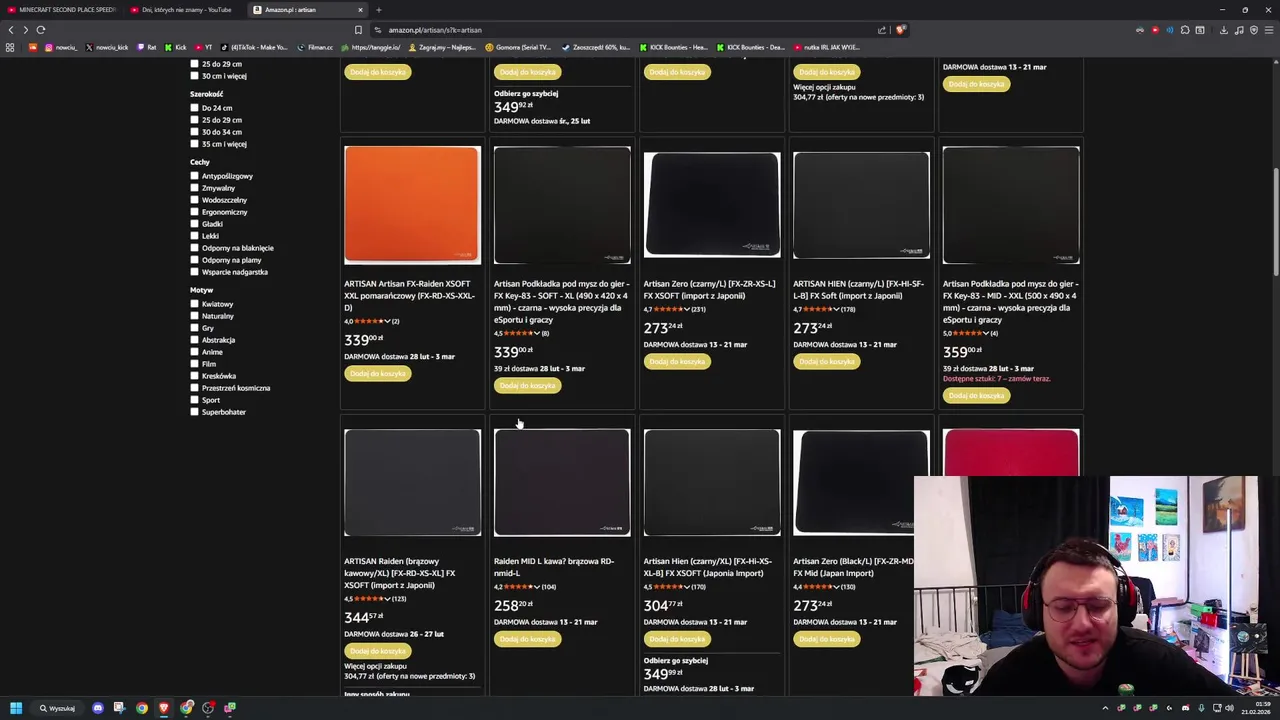Screen dimensions: 1280x720
Task: Click the share page icon in address bar
Action: click(881, 30)
